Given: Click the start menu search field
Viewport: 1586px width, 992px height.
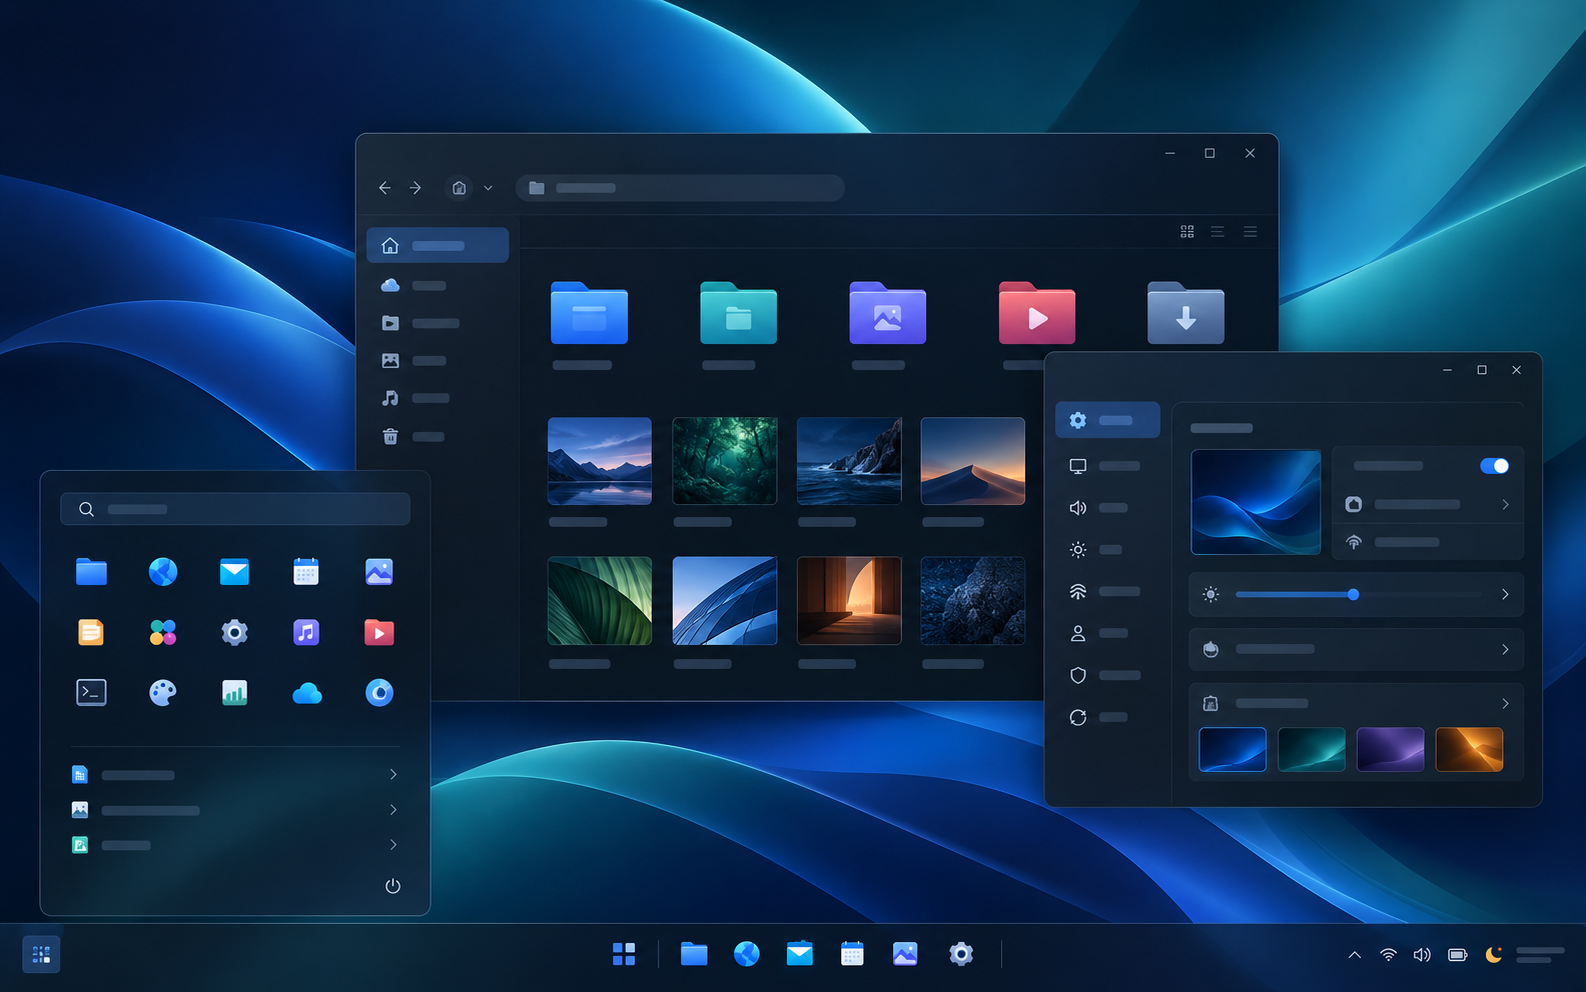Looking at the screenshot, I should [x=235, y=509].
